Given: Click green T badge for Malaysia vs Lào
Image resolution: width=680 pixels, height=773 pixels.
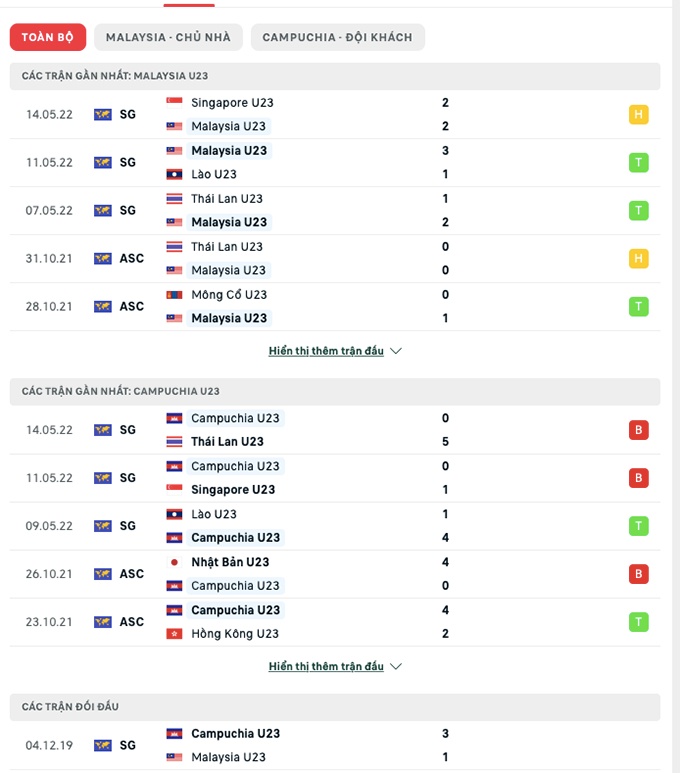Looking at the screenshot, I should point(638,162).
